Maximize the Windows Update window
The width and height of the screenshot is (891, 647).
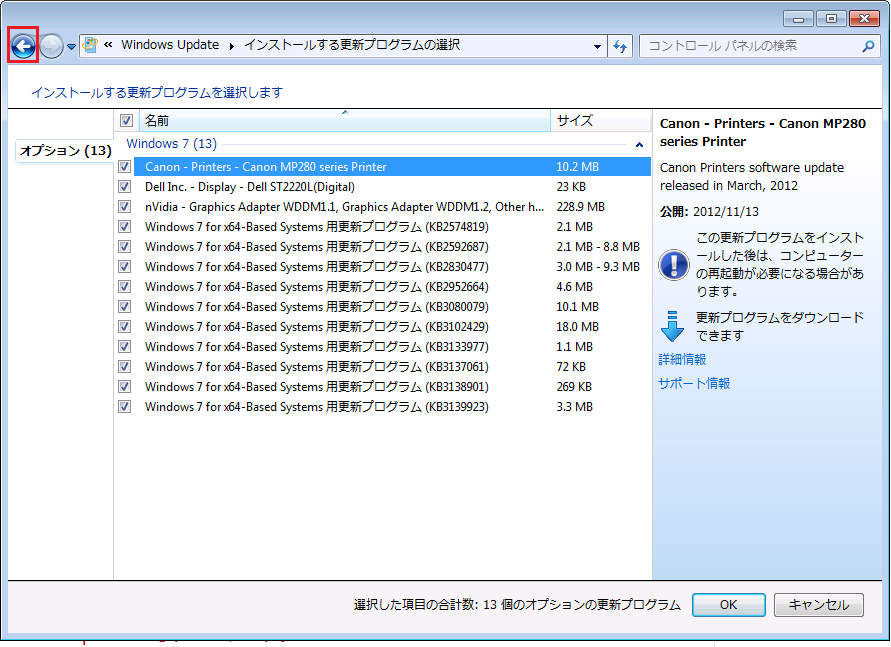click(x=831, y=19)
